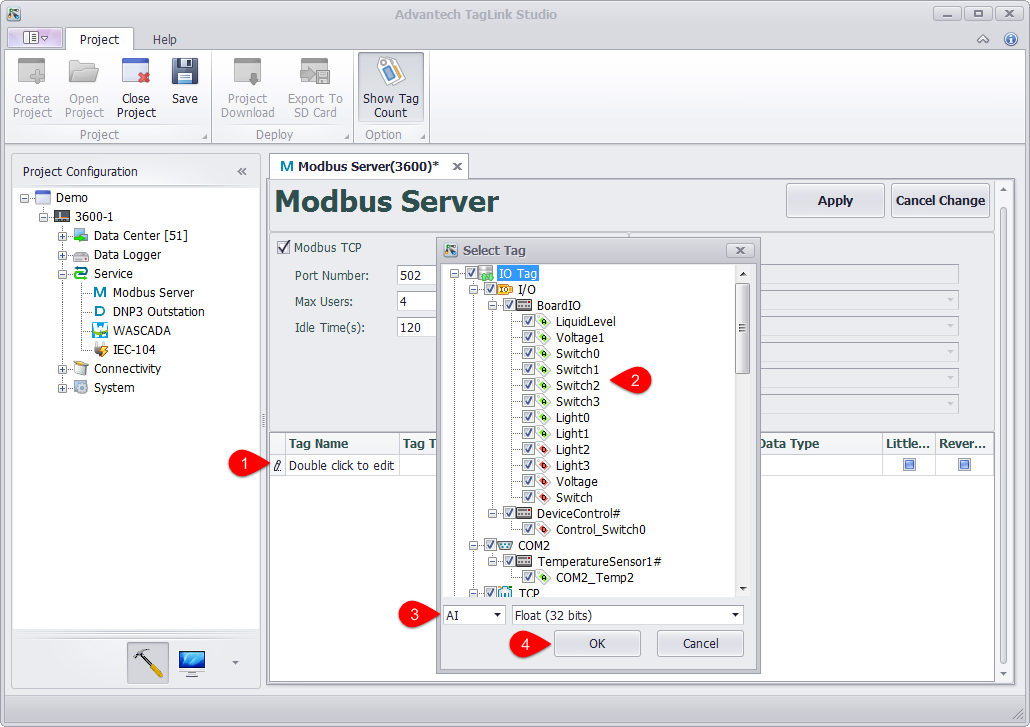Toggle the Show Tag Count option
This screenshot has width=1030, height=727.
pos(390,88)
